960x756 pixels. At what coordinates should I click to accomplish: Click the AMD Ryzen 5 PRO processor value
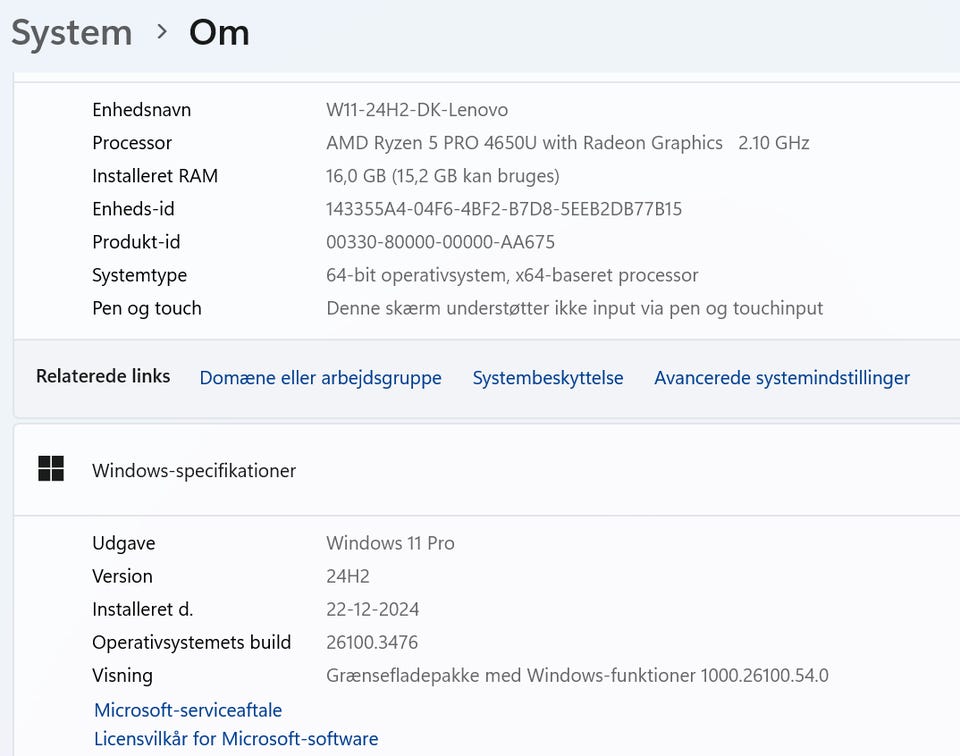tap(524, 143)
